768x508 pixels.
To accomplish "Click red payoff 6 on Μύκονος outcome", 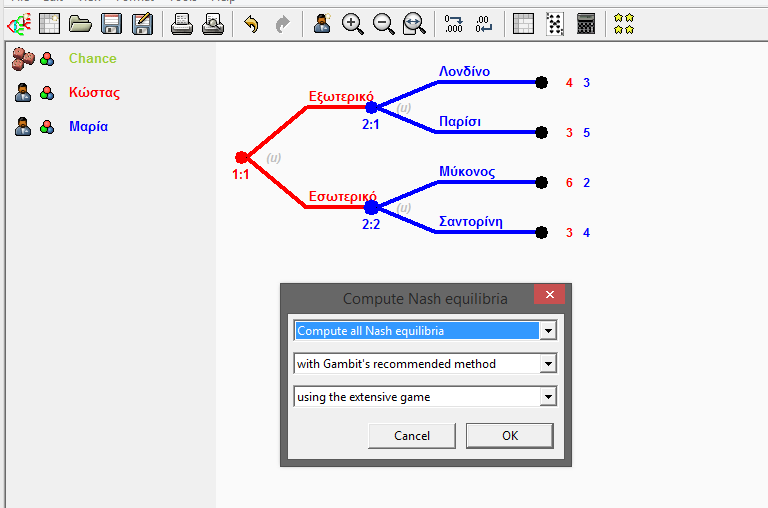I will point(569,183).
